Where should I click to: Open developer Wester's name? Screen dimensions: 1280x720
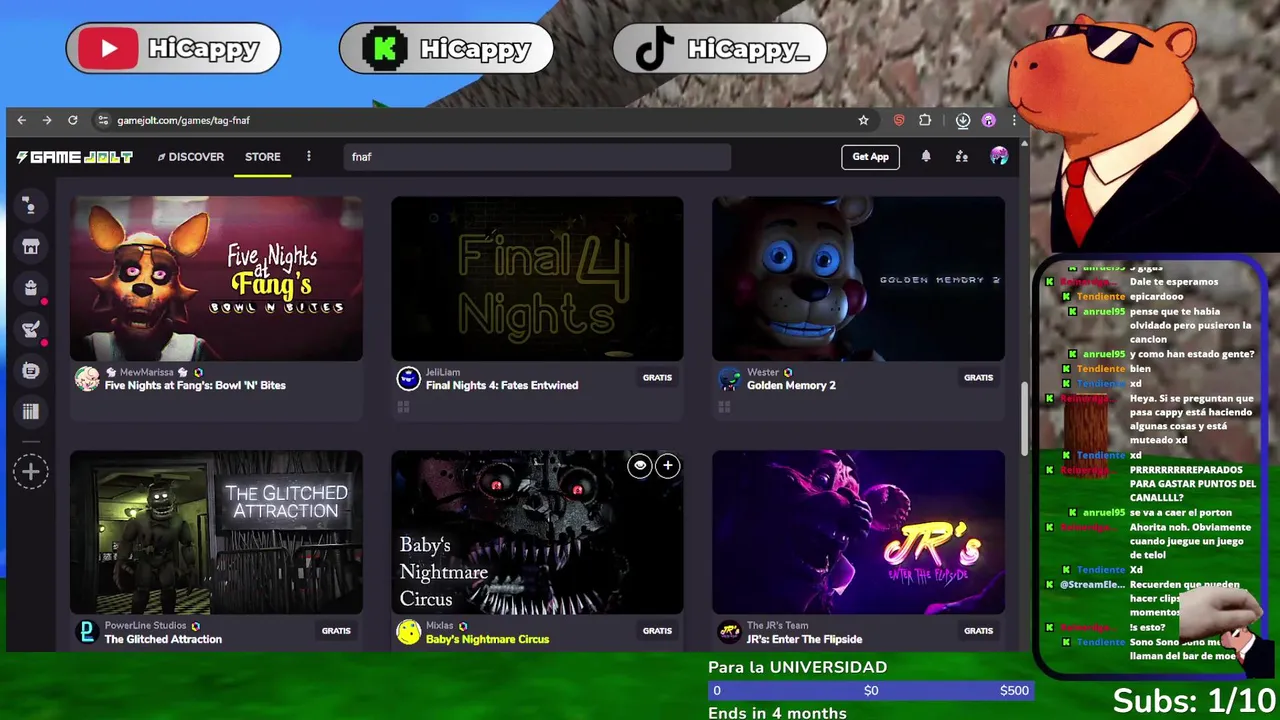763,372
